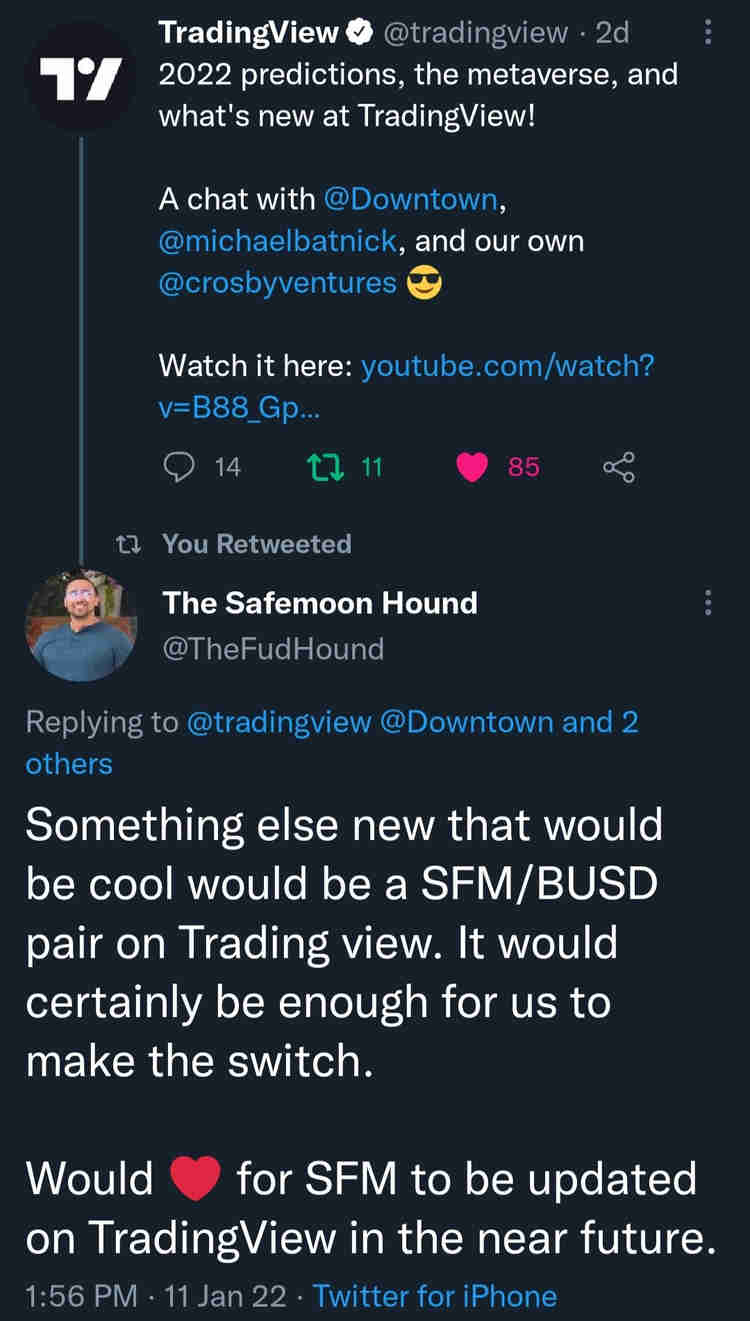Open the @michaelbatnick mention link
Screen dimensions: 750x1321
click(x=280, y=241)
